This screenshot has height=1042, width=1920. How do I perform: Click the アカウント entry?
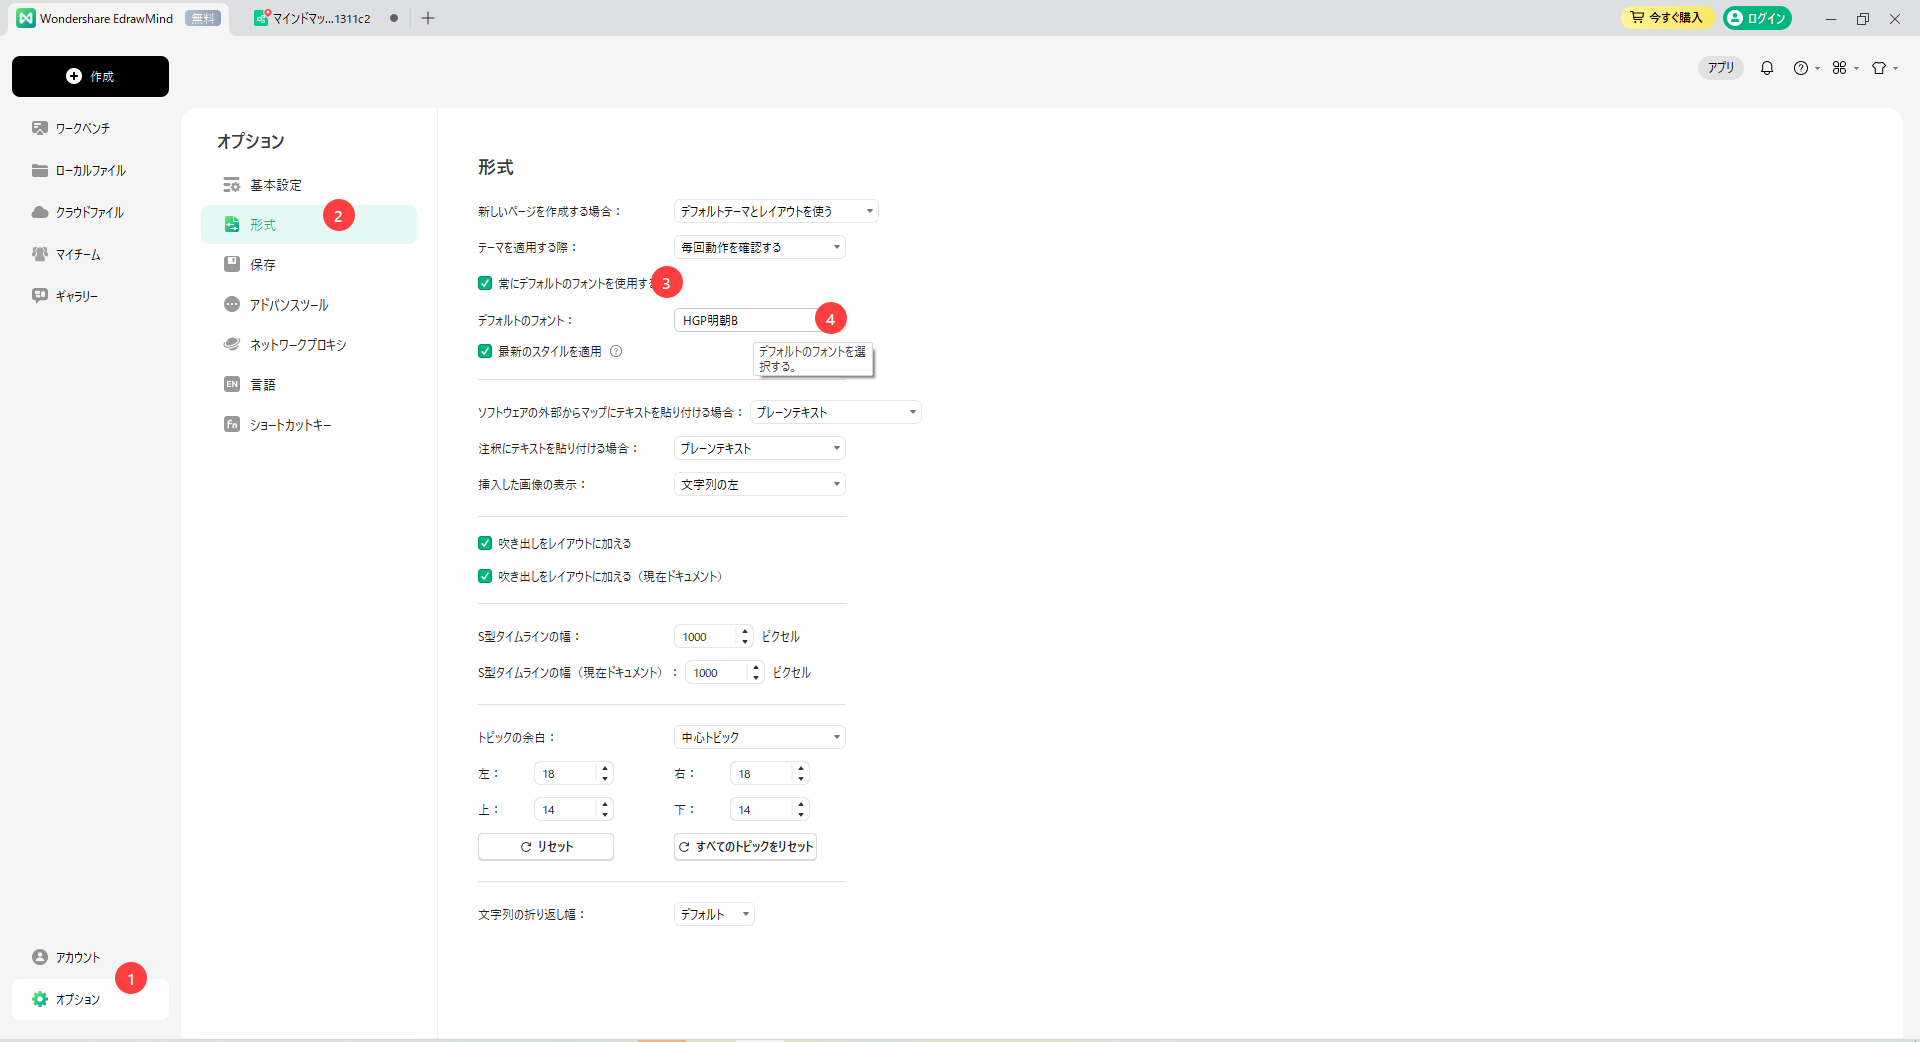pos(77,957)
